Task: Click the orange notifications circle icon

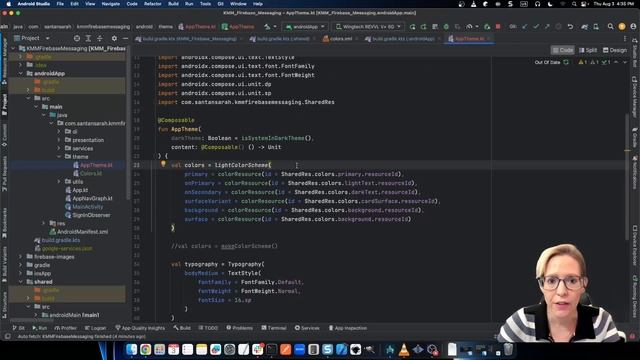Action: [x=622, y=27]
